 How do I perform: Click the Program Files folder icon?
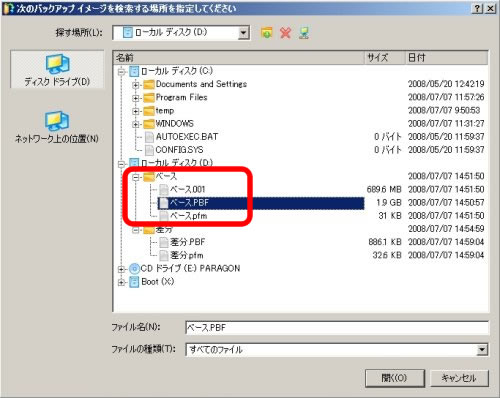[149, 98]
